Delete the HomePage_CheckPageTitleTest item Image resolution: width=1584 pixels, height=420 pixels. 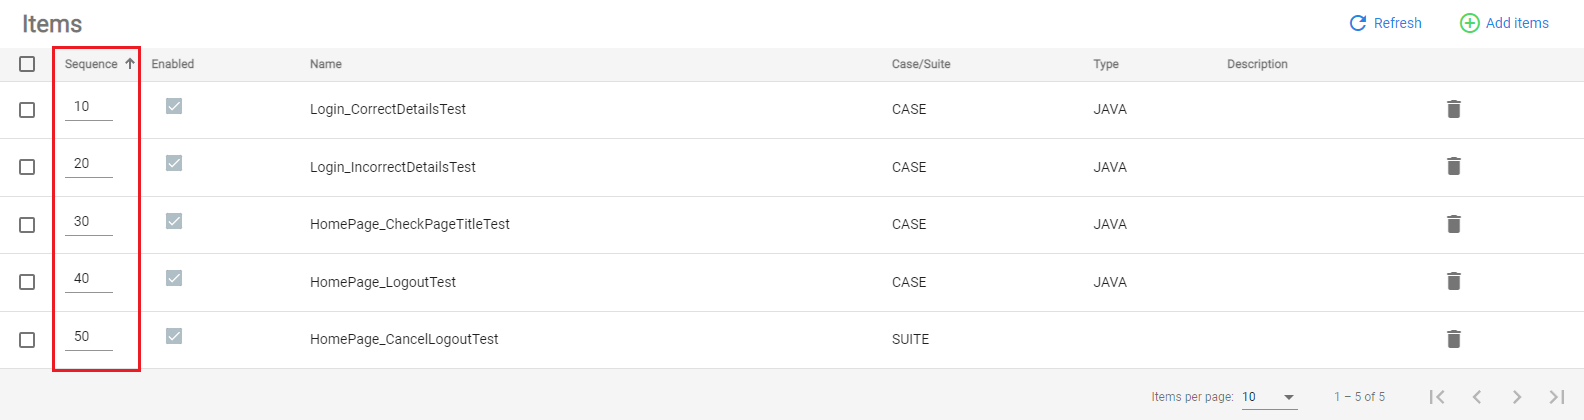(1454, 224)
